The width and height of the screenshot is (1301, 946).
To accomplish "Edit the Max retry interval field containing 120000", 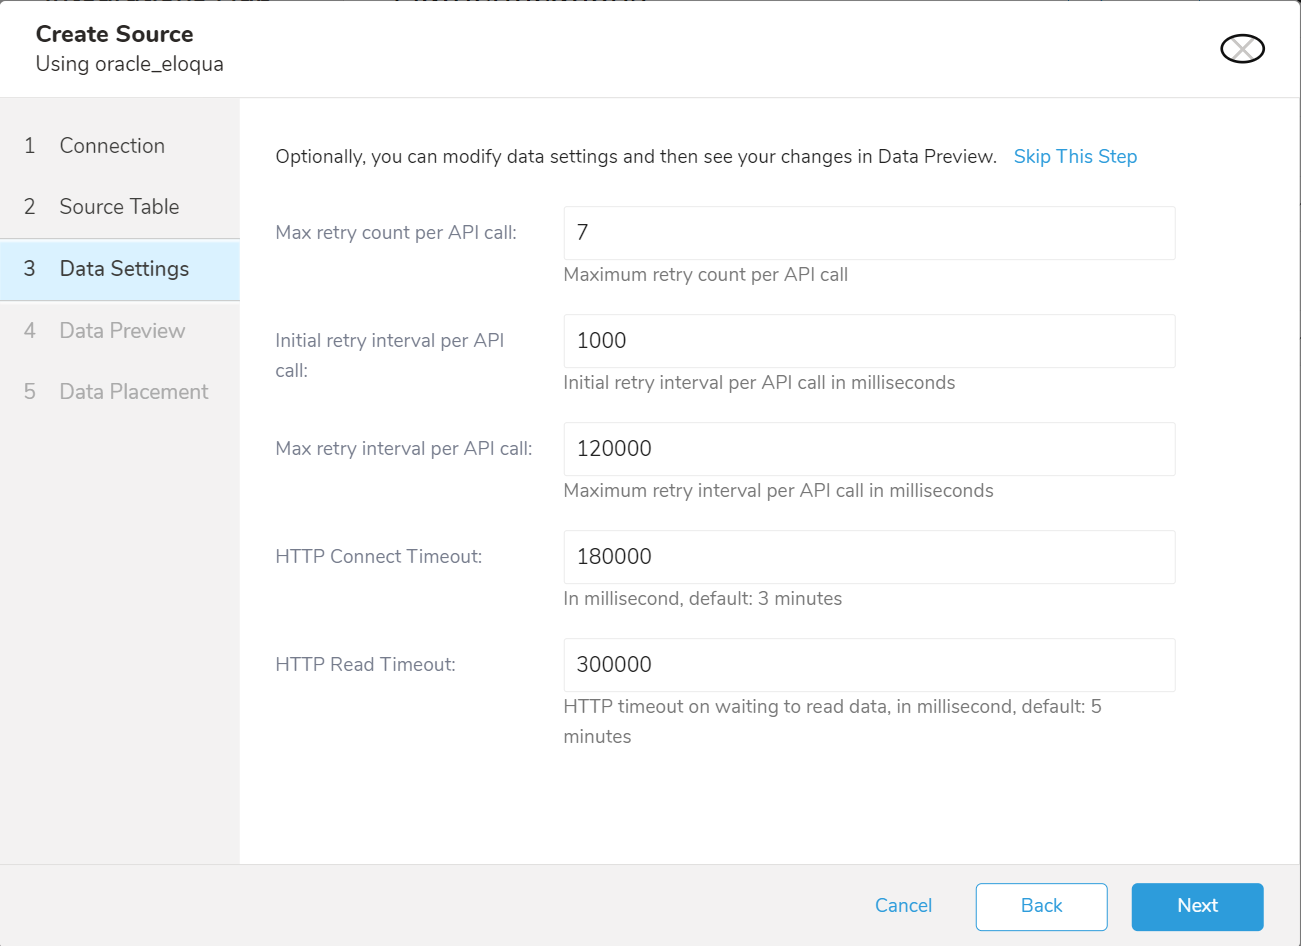I will [868, 449].
